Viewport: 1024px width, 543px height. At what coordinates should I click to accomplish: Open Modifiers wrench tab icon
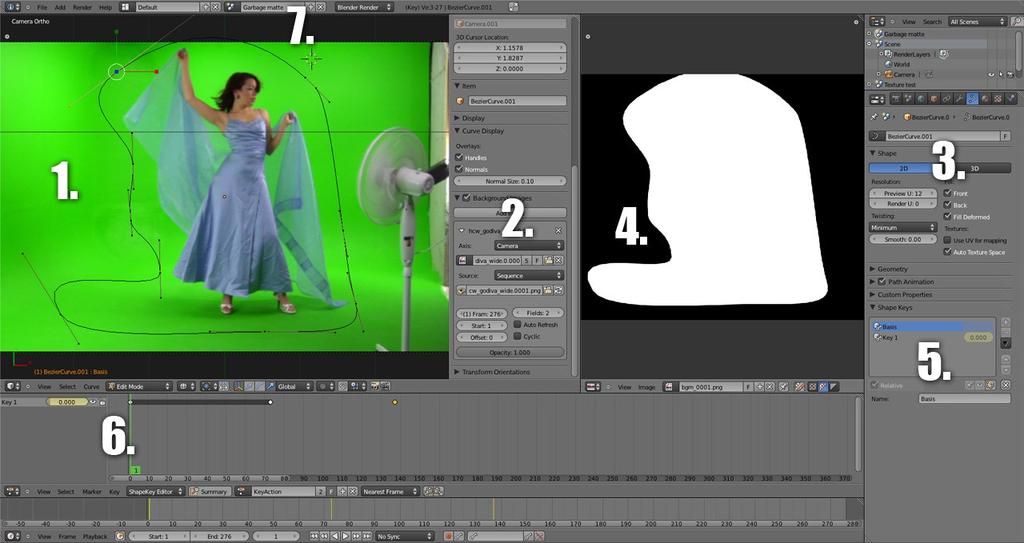(959, 99)
